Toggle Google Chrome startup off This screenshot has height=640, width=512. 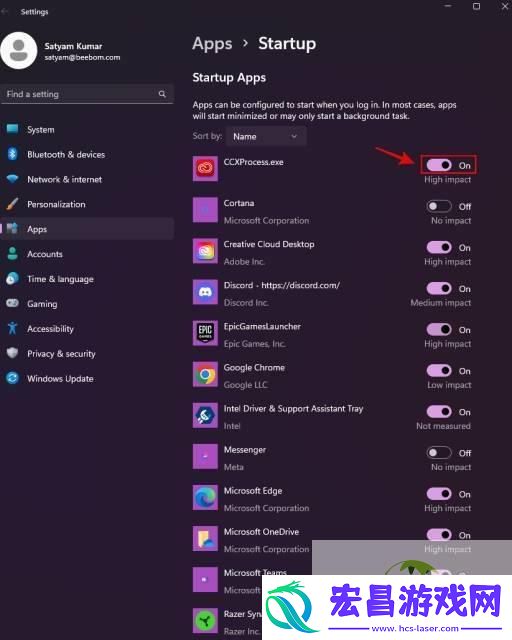(x=439, y=371)
